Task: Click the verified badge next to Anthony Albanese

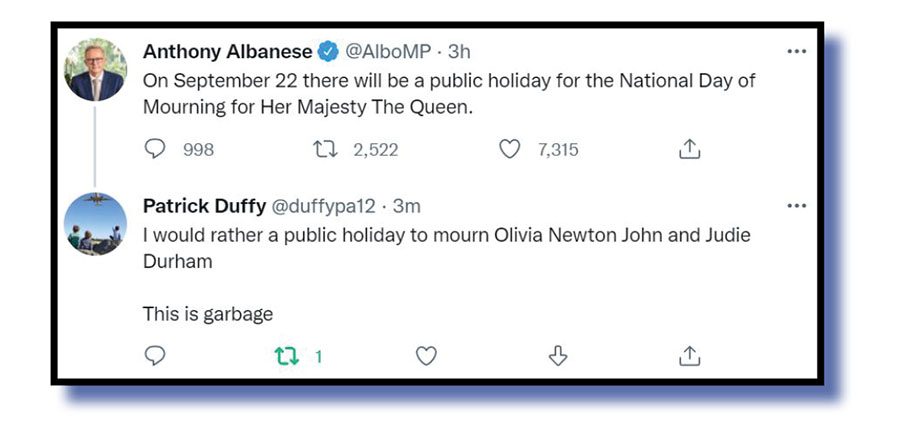Action: pos(328,52)
